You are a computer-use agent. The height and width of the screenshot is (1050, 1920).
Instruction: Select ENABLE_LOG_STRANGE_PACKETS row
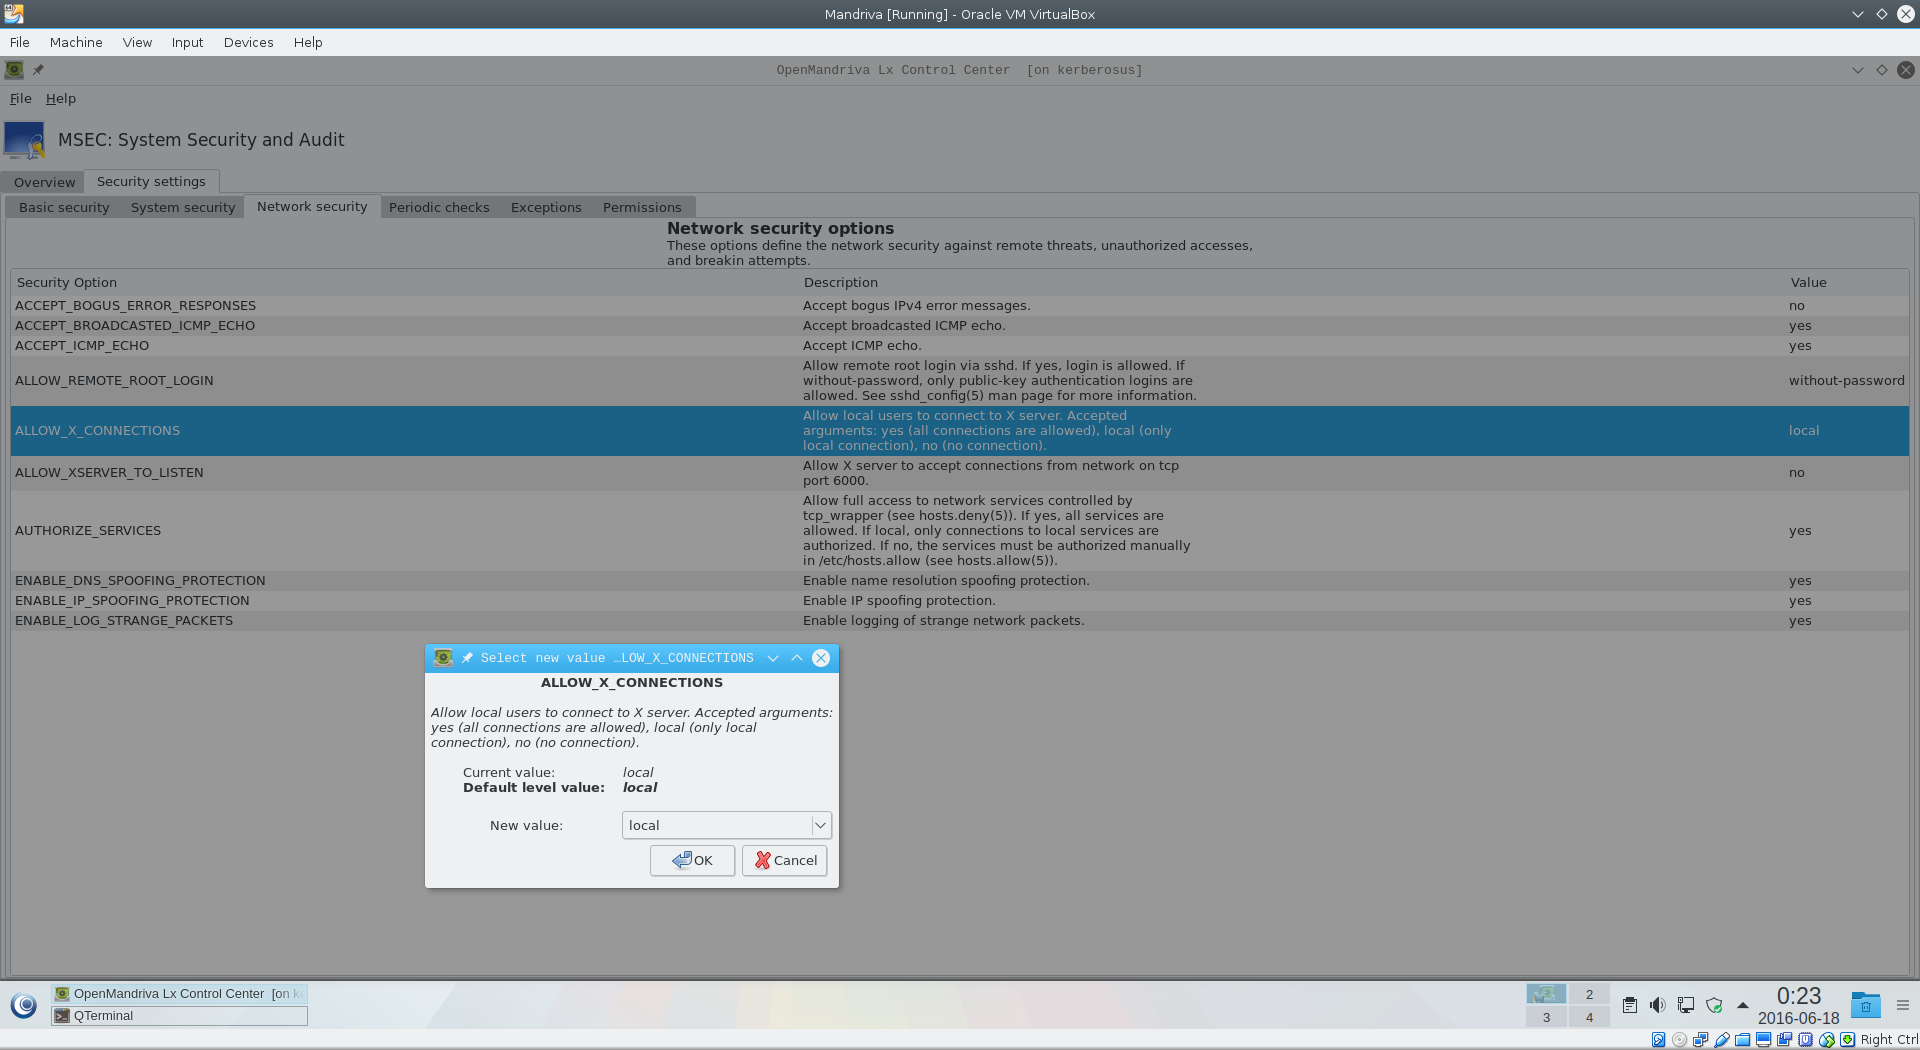[x=960, y=621]
